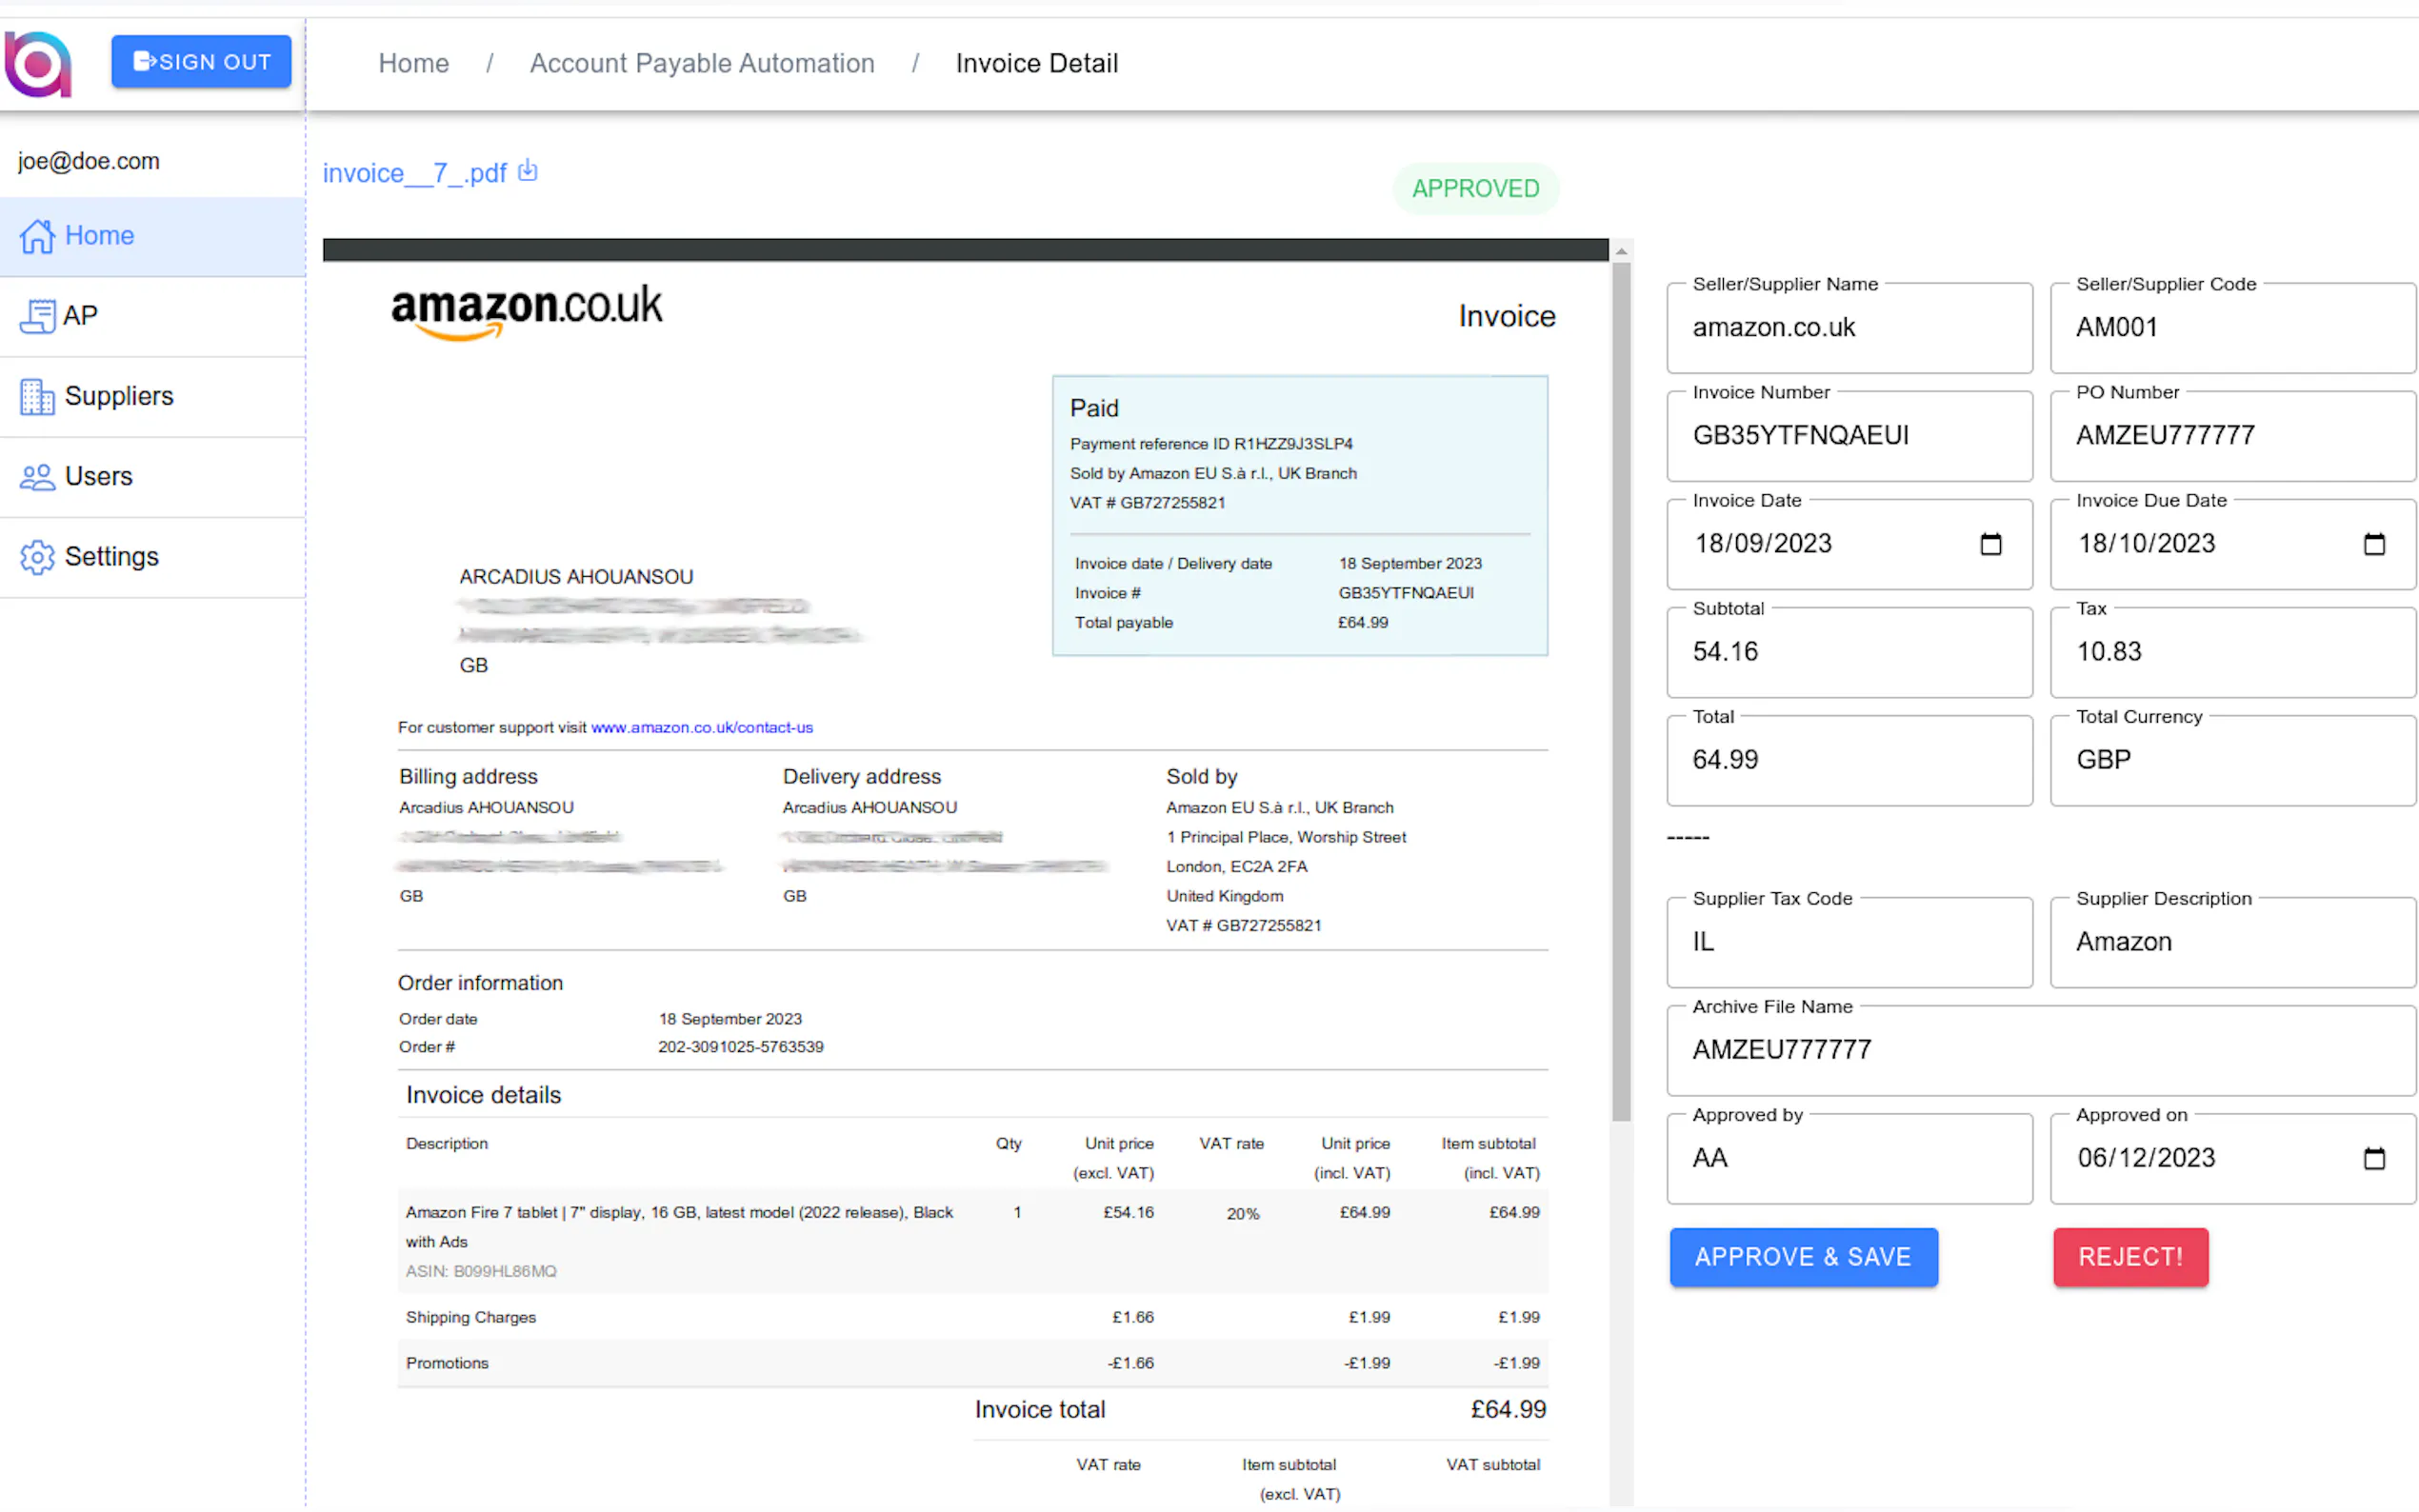
Task: Open Settings in the sidebar menu
Action: [153, 557]
